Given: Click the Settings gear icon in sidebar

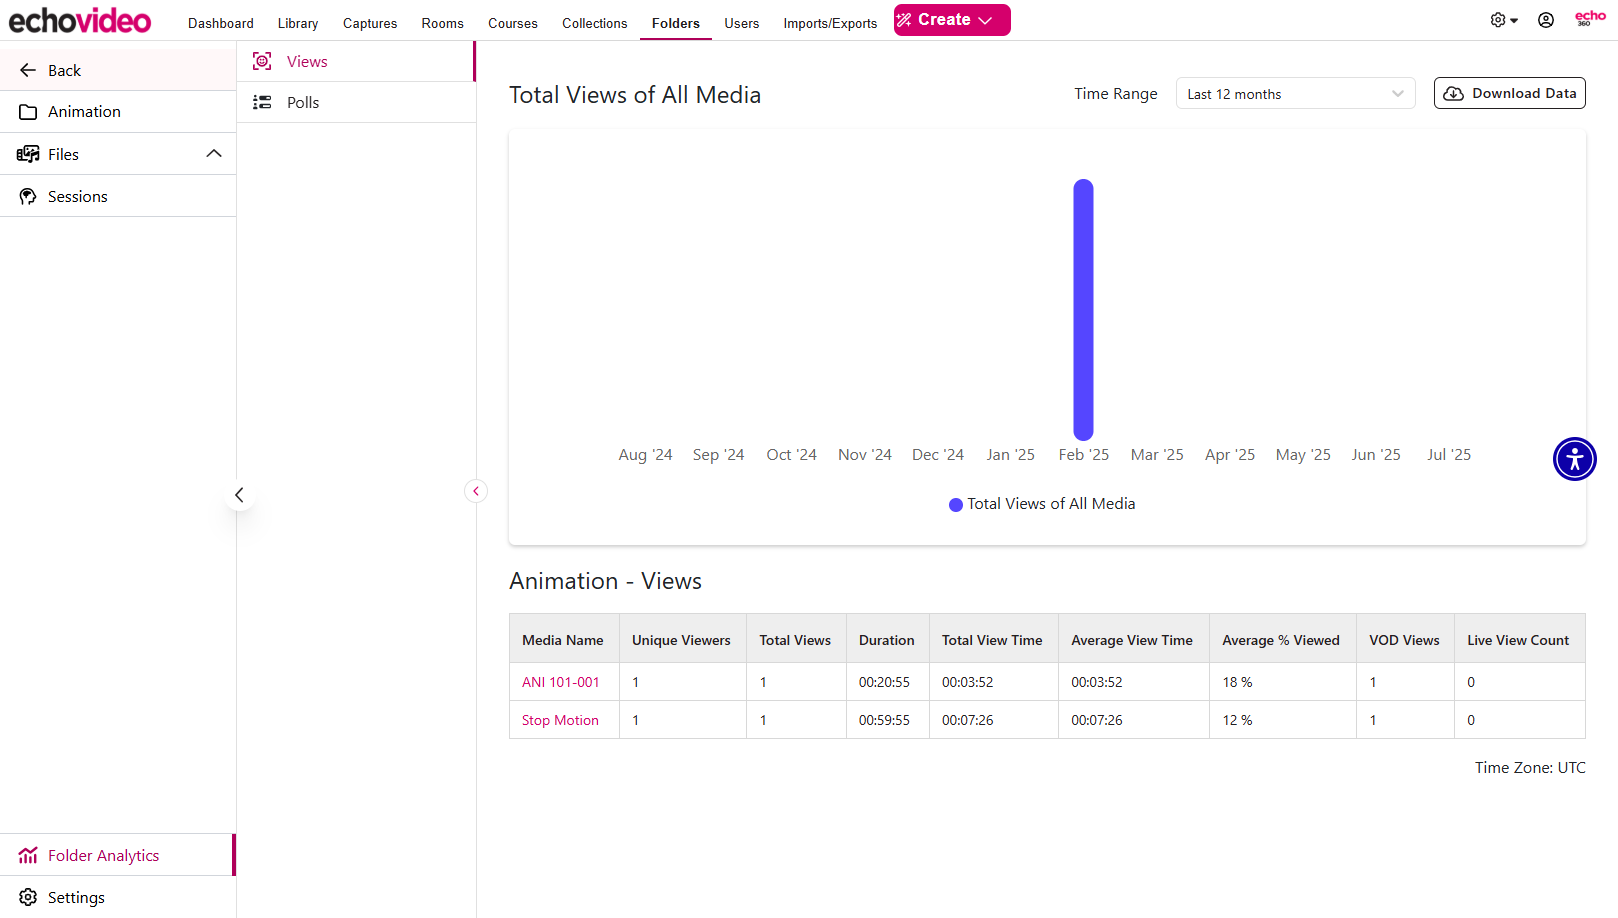Looking at the screenshot, I should point(28,897).
